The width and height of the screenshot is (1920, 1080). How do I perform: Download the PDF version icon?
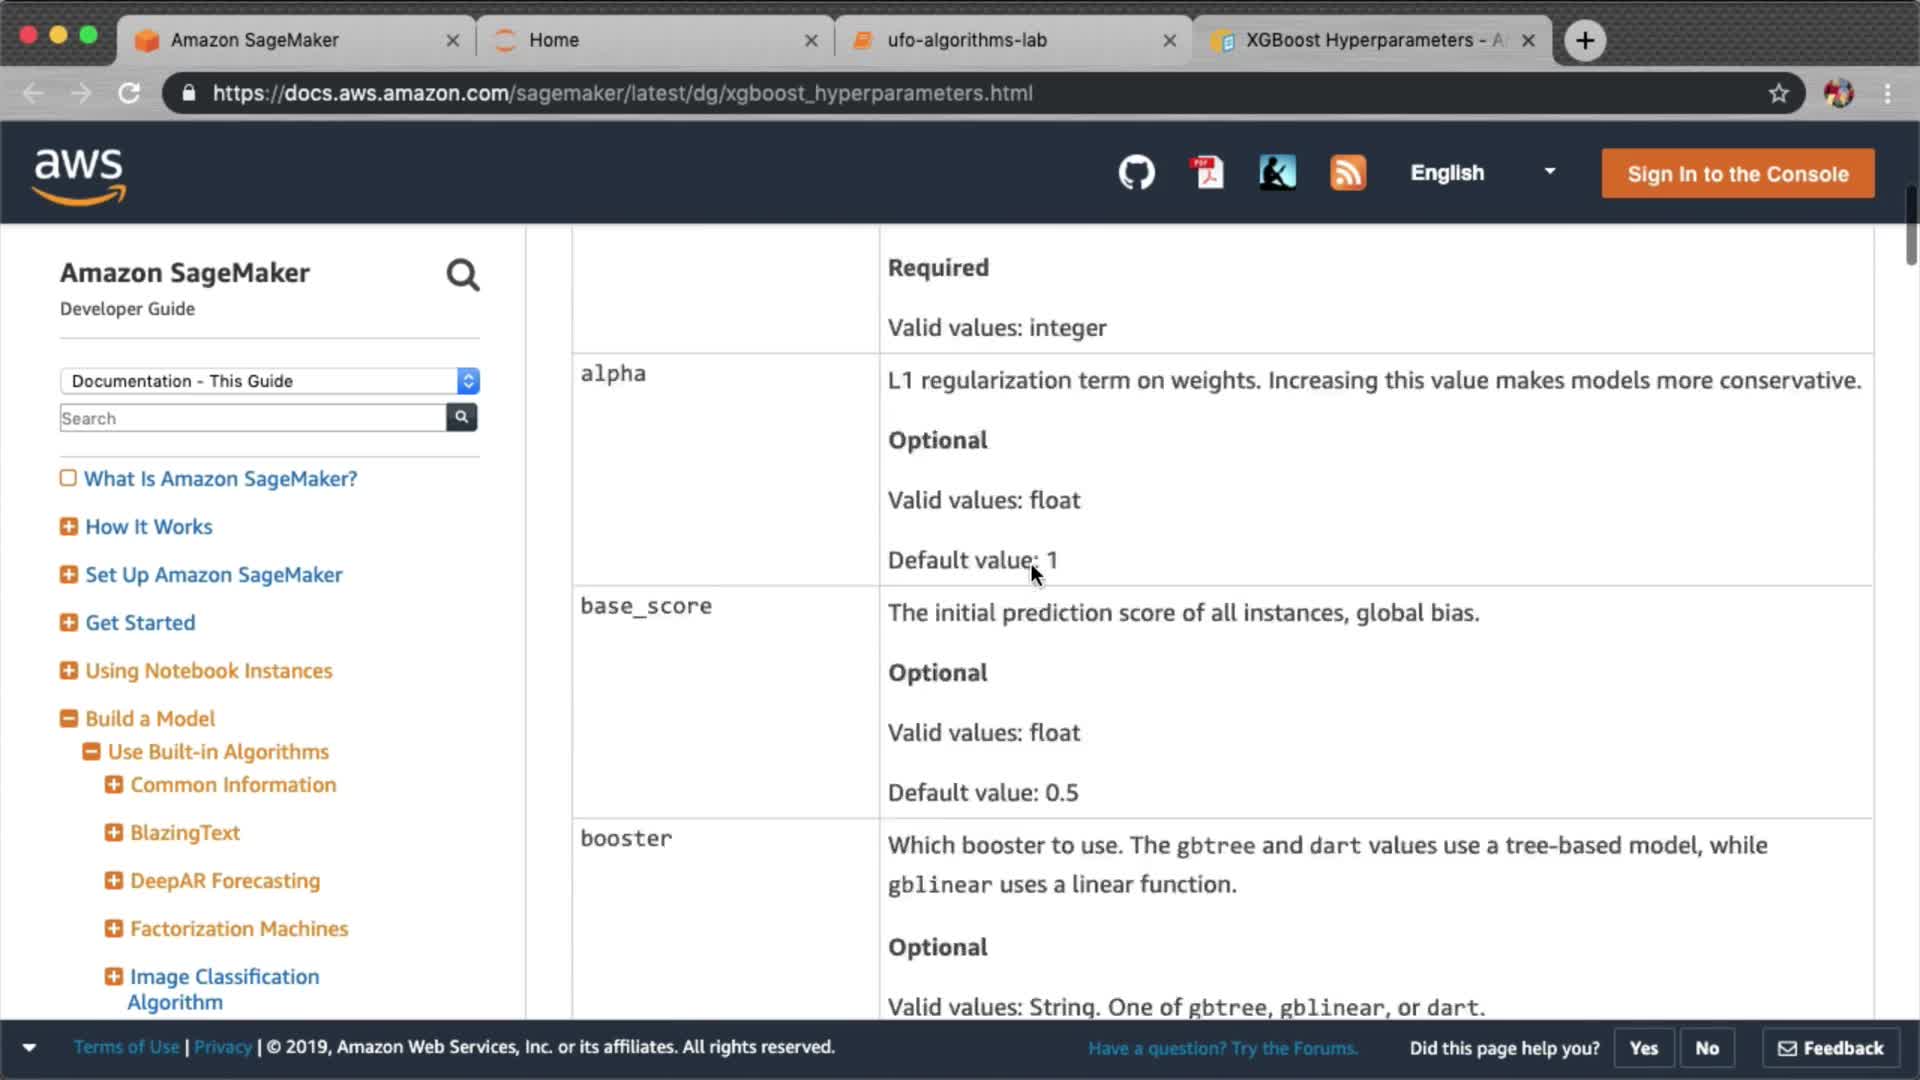(x=1208, y=173)
